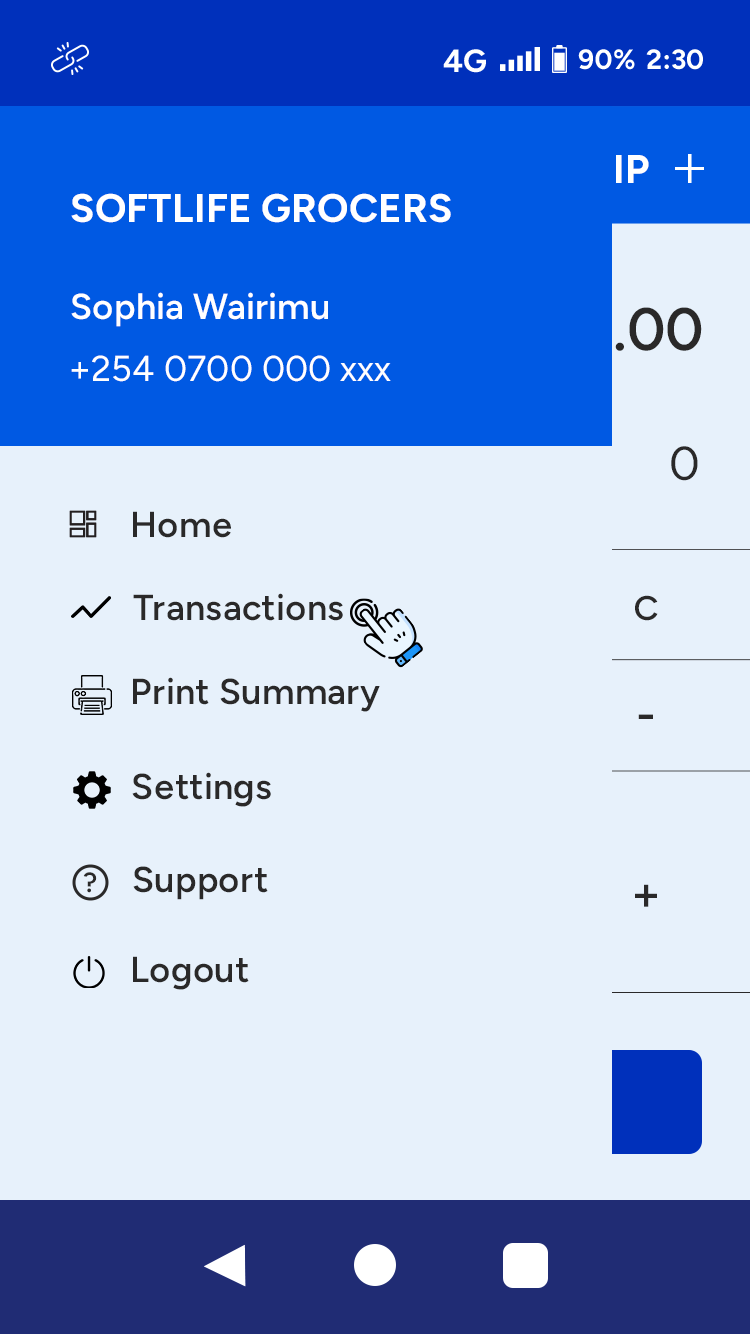
Task: Tap the Home dashboard icon
Action: coord(83,524)
